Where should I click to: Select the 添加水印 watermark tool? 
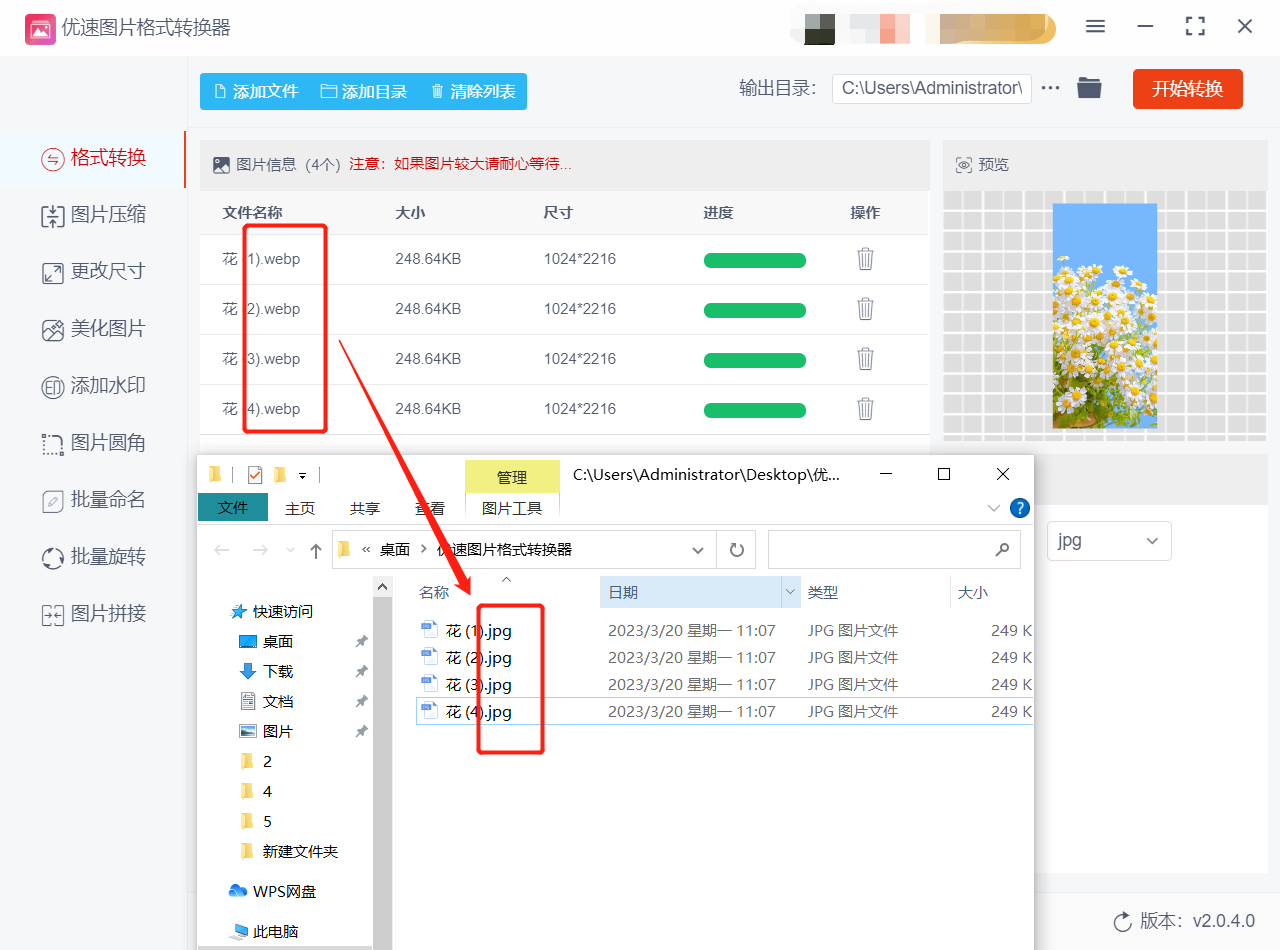point(92,387)
